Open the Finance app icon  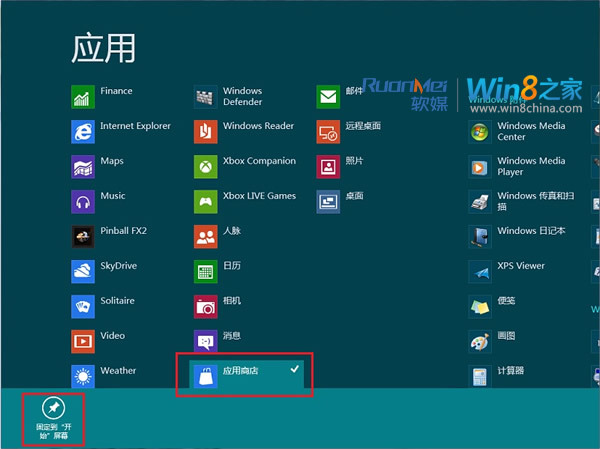pos(83,97)
